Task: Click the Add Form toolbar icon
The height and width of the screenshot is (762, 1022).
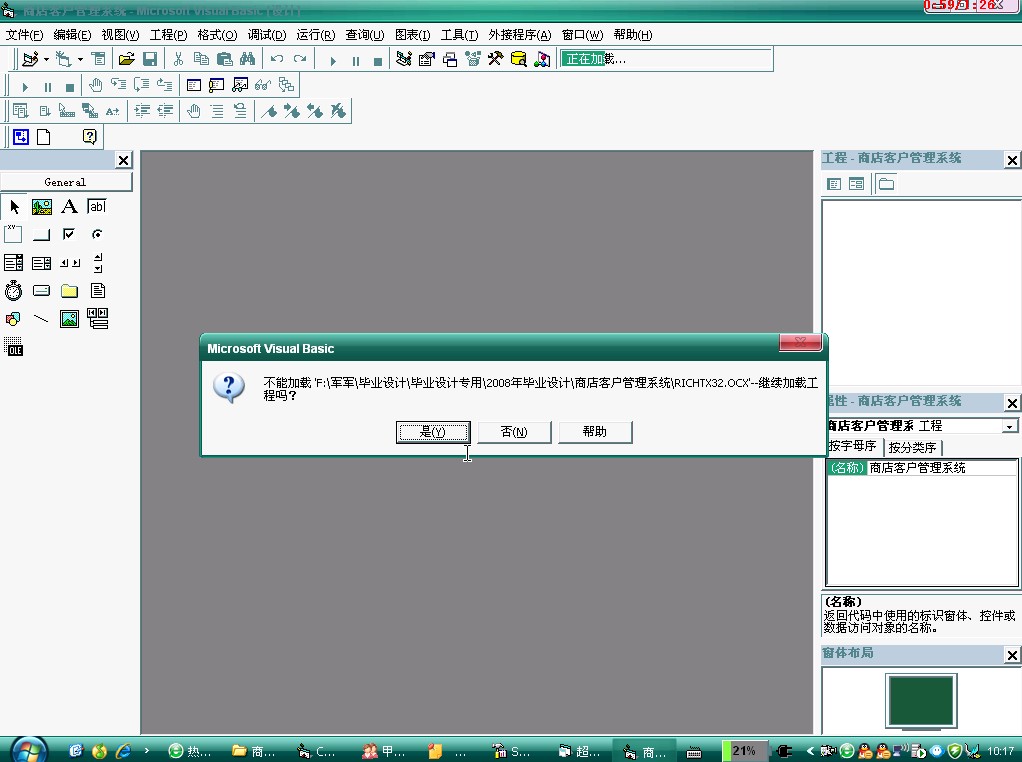Action: 63,59
